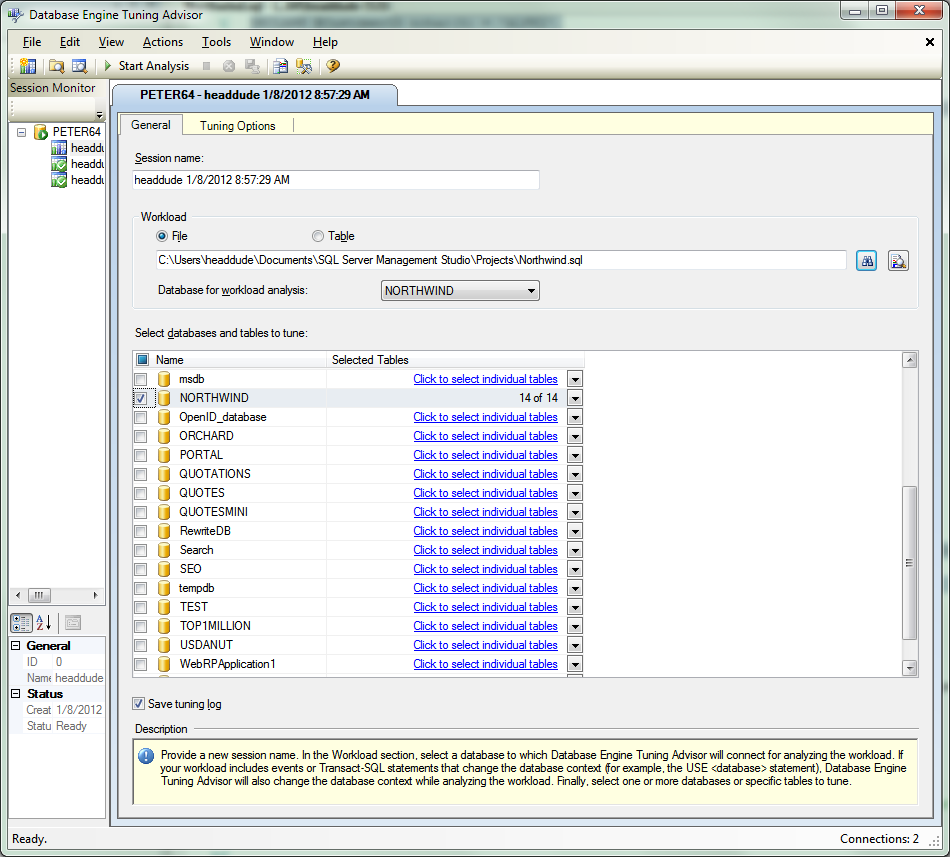This screenshot has height=857, width=950.
Task: Select the Table workload radio button
Action: point(317,236)
